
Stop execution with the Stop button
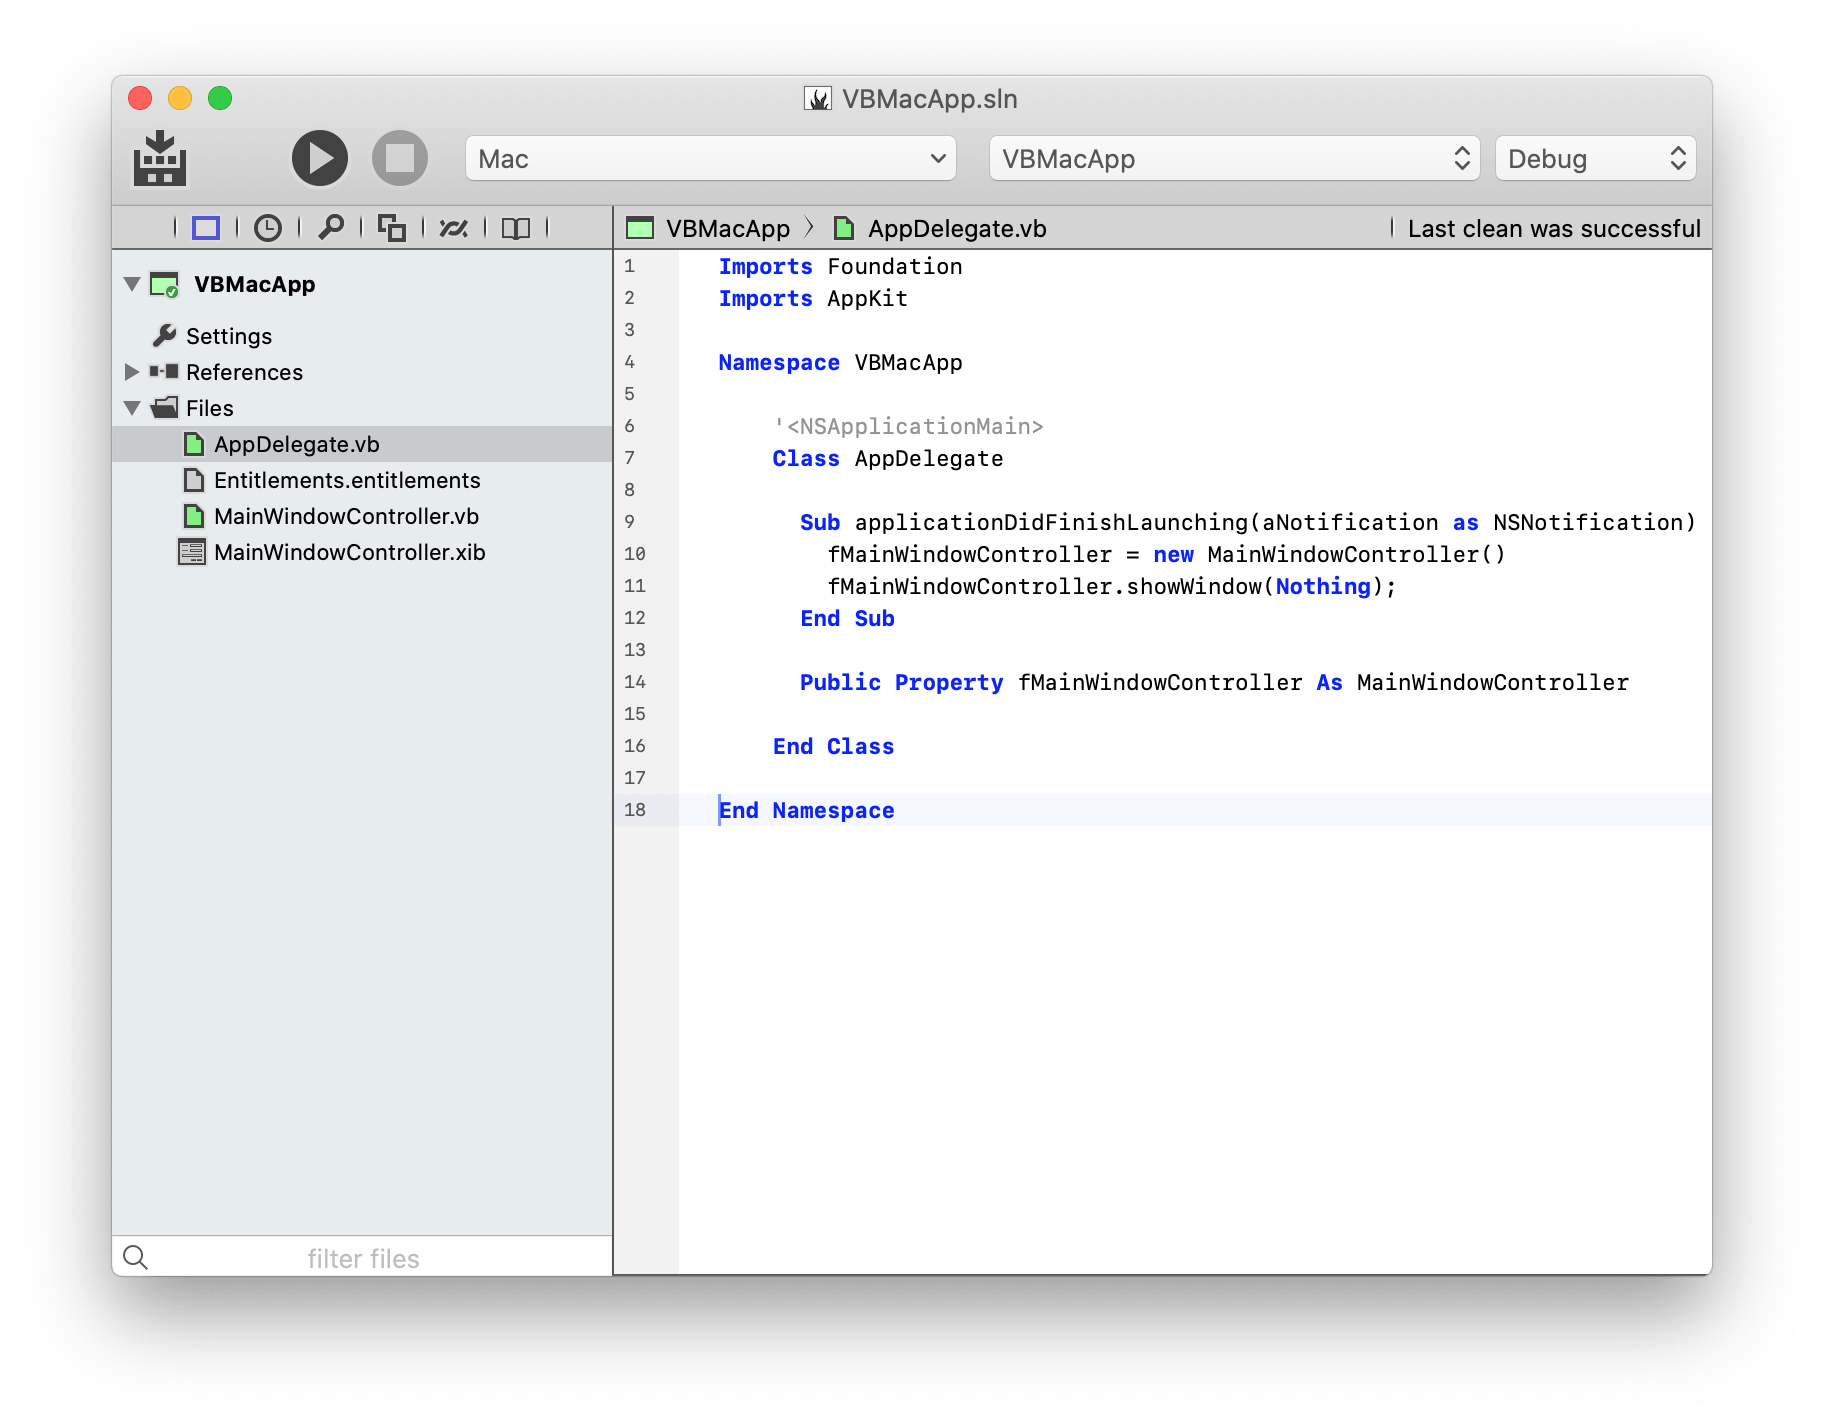400,158
